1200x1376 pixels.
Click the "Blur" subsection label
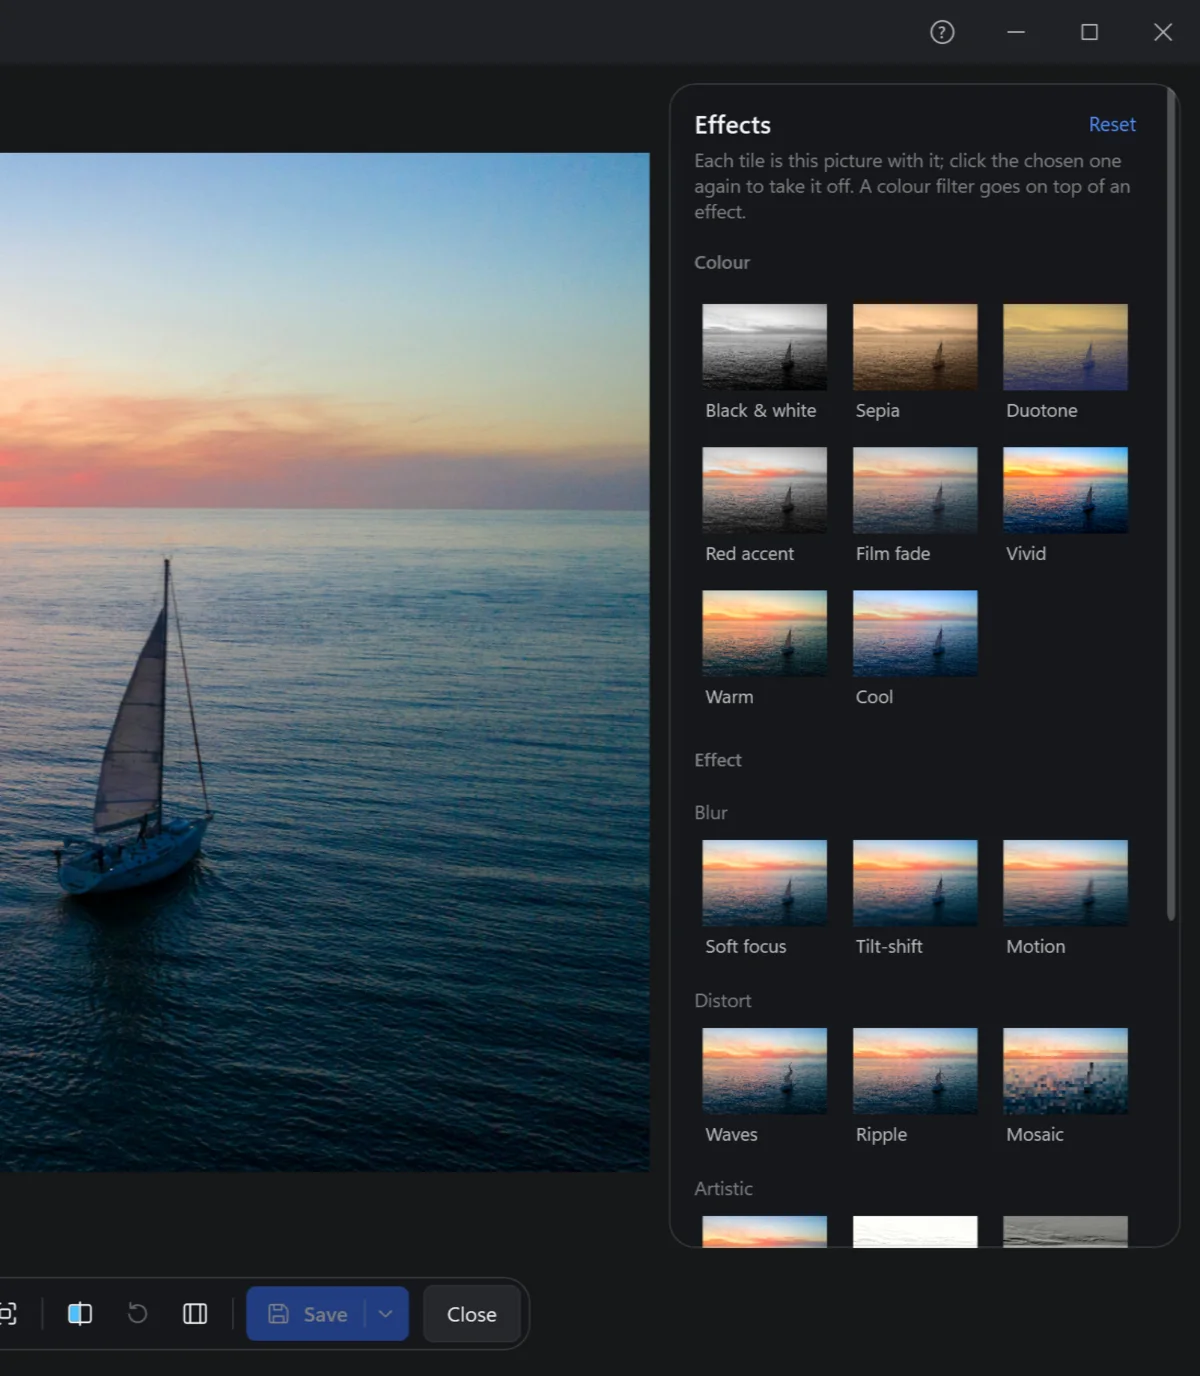click(x=711, y=813)
